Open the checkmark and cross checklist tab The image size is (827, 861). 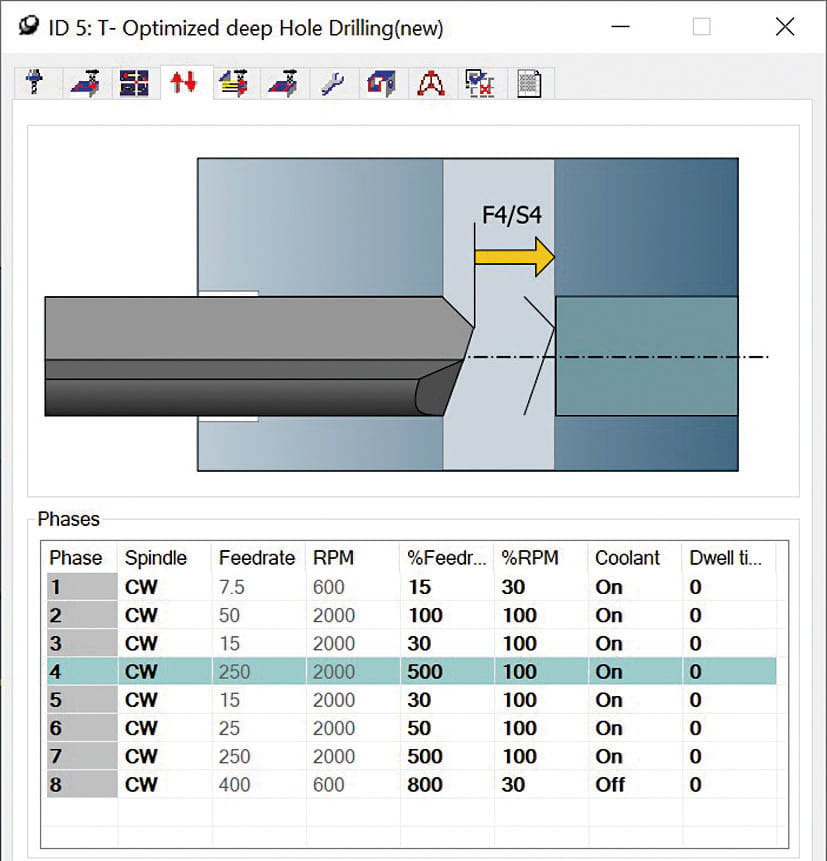point(480,83)
